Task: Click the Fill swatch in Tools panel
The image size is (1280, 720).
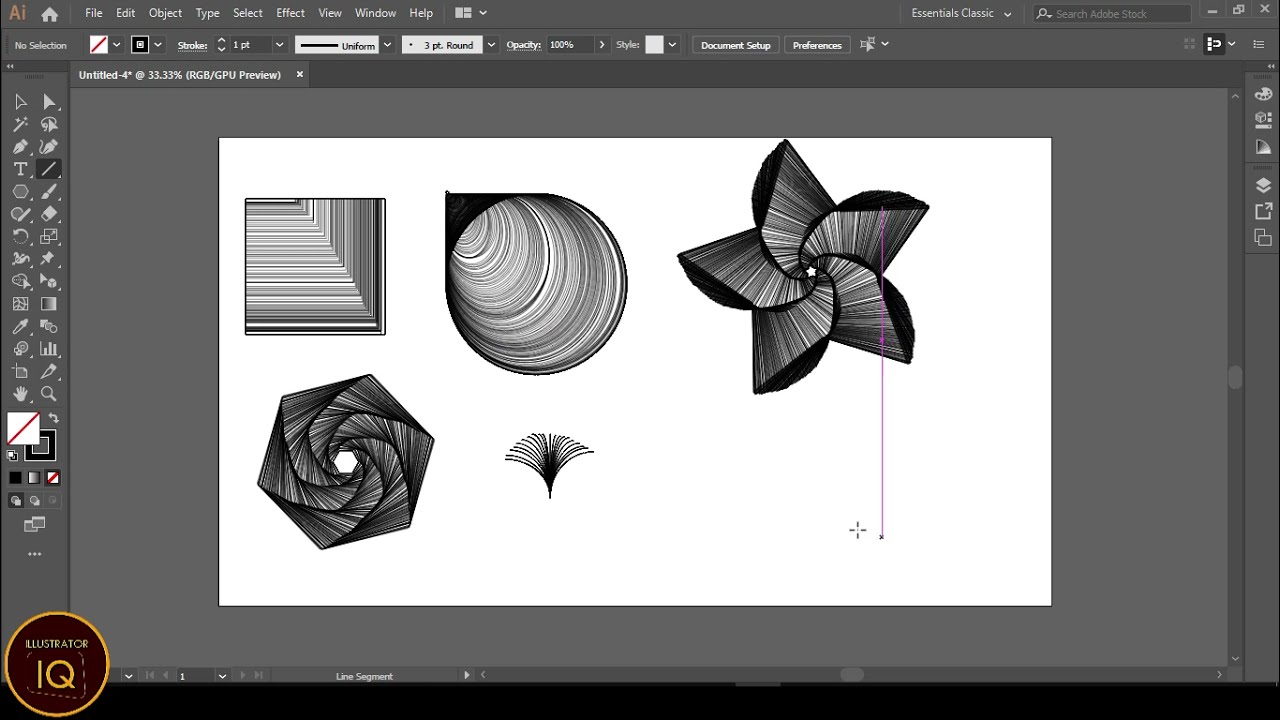Action: tap(23, 429)
